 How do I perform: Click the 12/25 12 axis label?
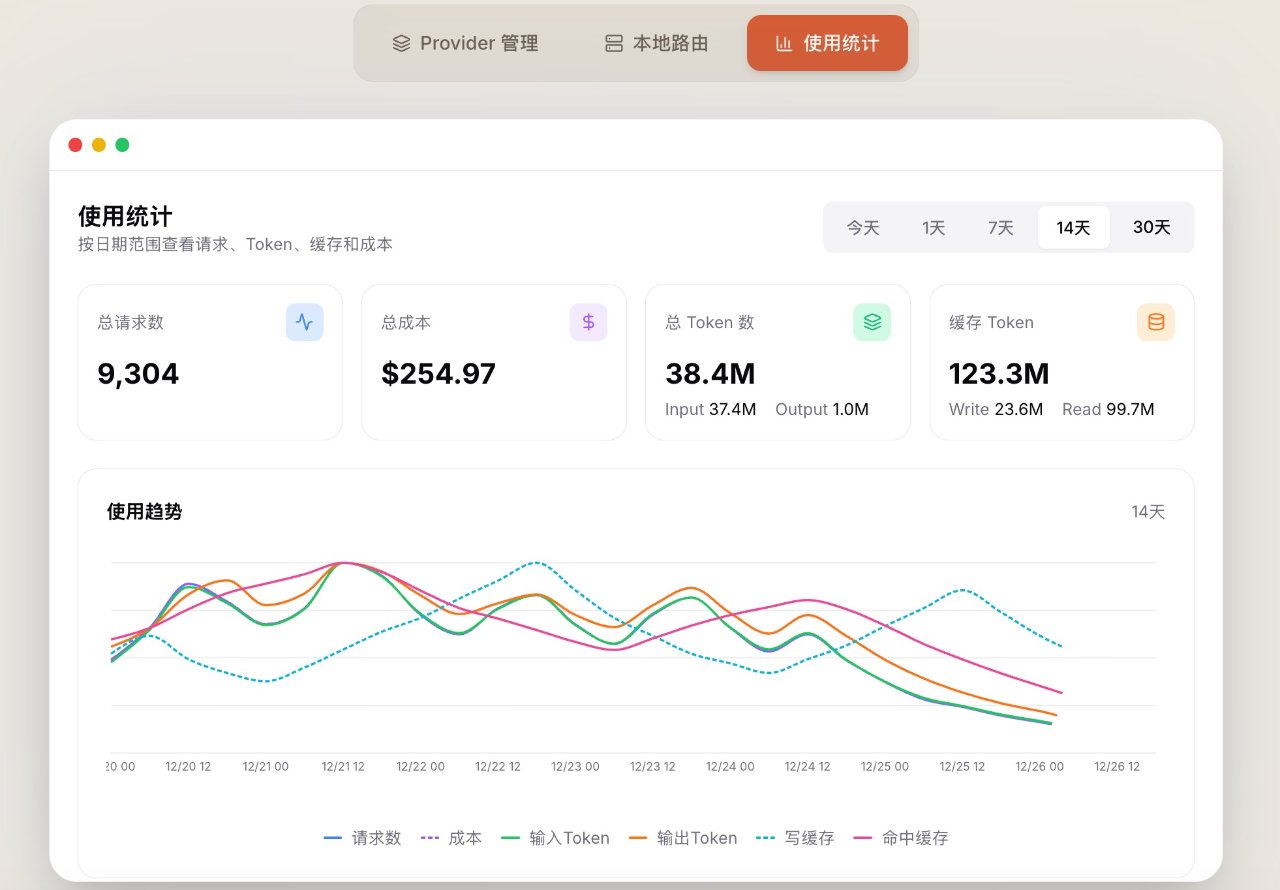pyautogui.click(x=962, y=767)
